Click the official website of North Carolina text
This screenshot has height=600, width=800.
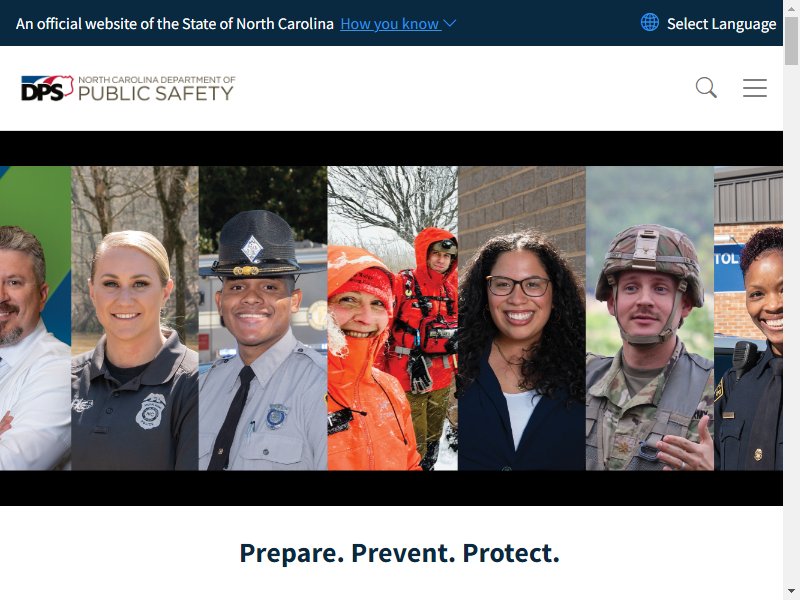pyautogui.click(x=174, y=24)
